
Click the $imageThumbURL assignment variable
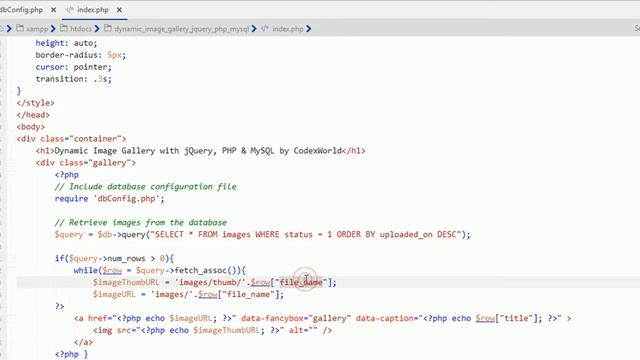click(x=126, y=282)
